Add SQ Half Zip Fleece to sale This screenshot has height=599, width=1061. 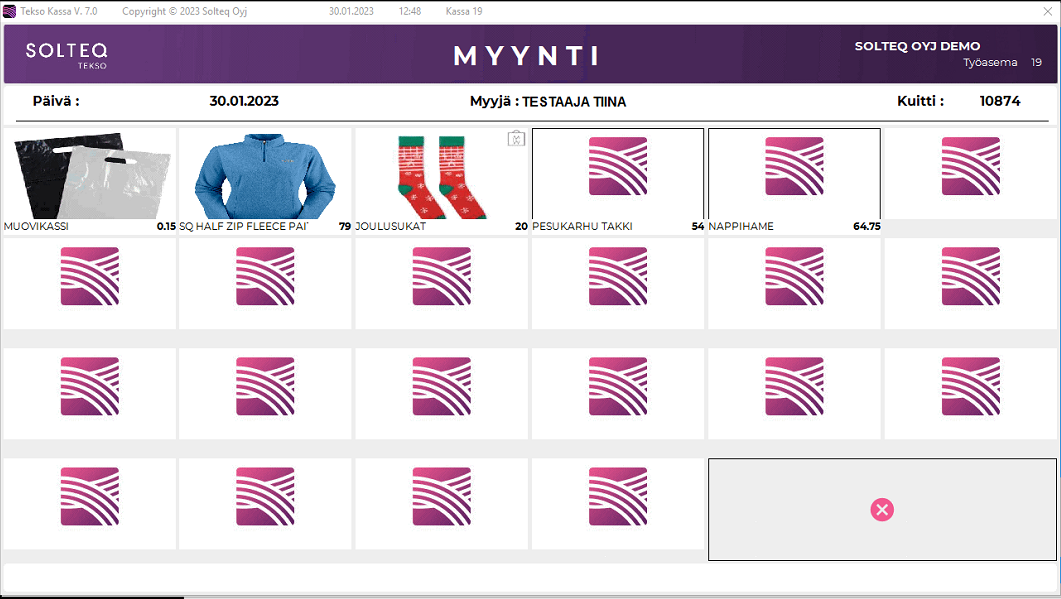click(x=266, y=176)
